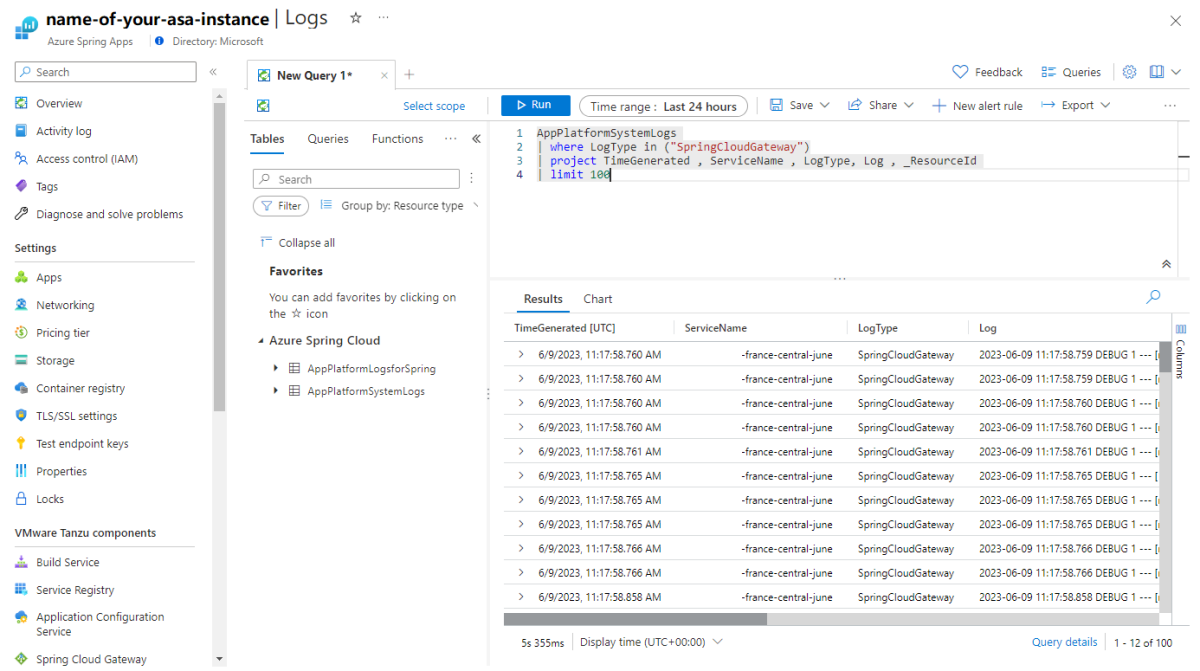Open TLS/SSL settings
Screen dimensions: 1200x671
click(x=76, y=416)
